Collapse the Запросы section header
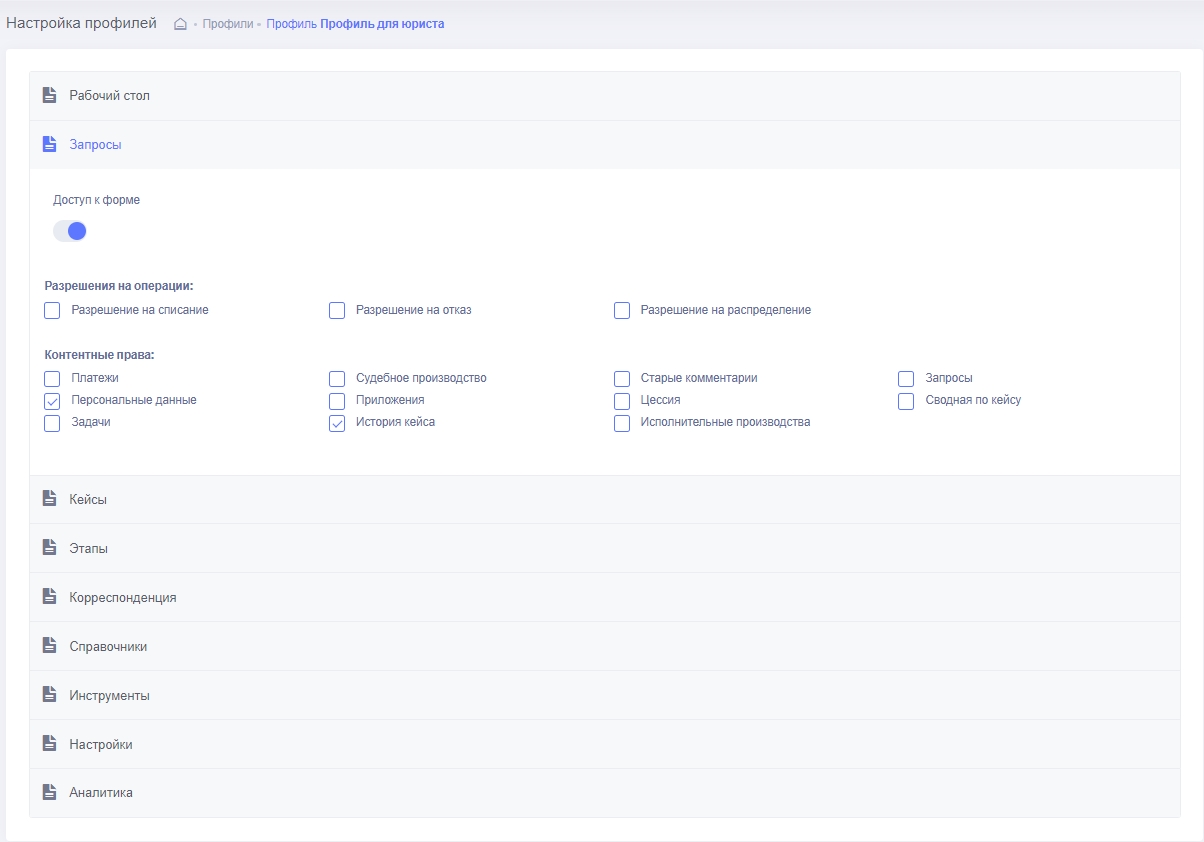Screen dimensions: 1204x842 (x=95, y=145)
